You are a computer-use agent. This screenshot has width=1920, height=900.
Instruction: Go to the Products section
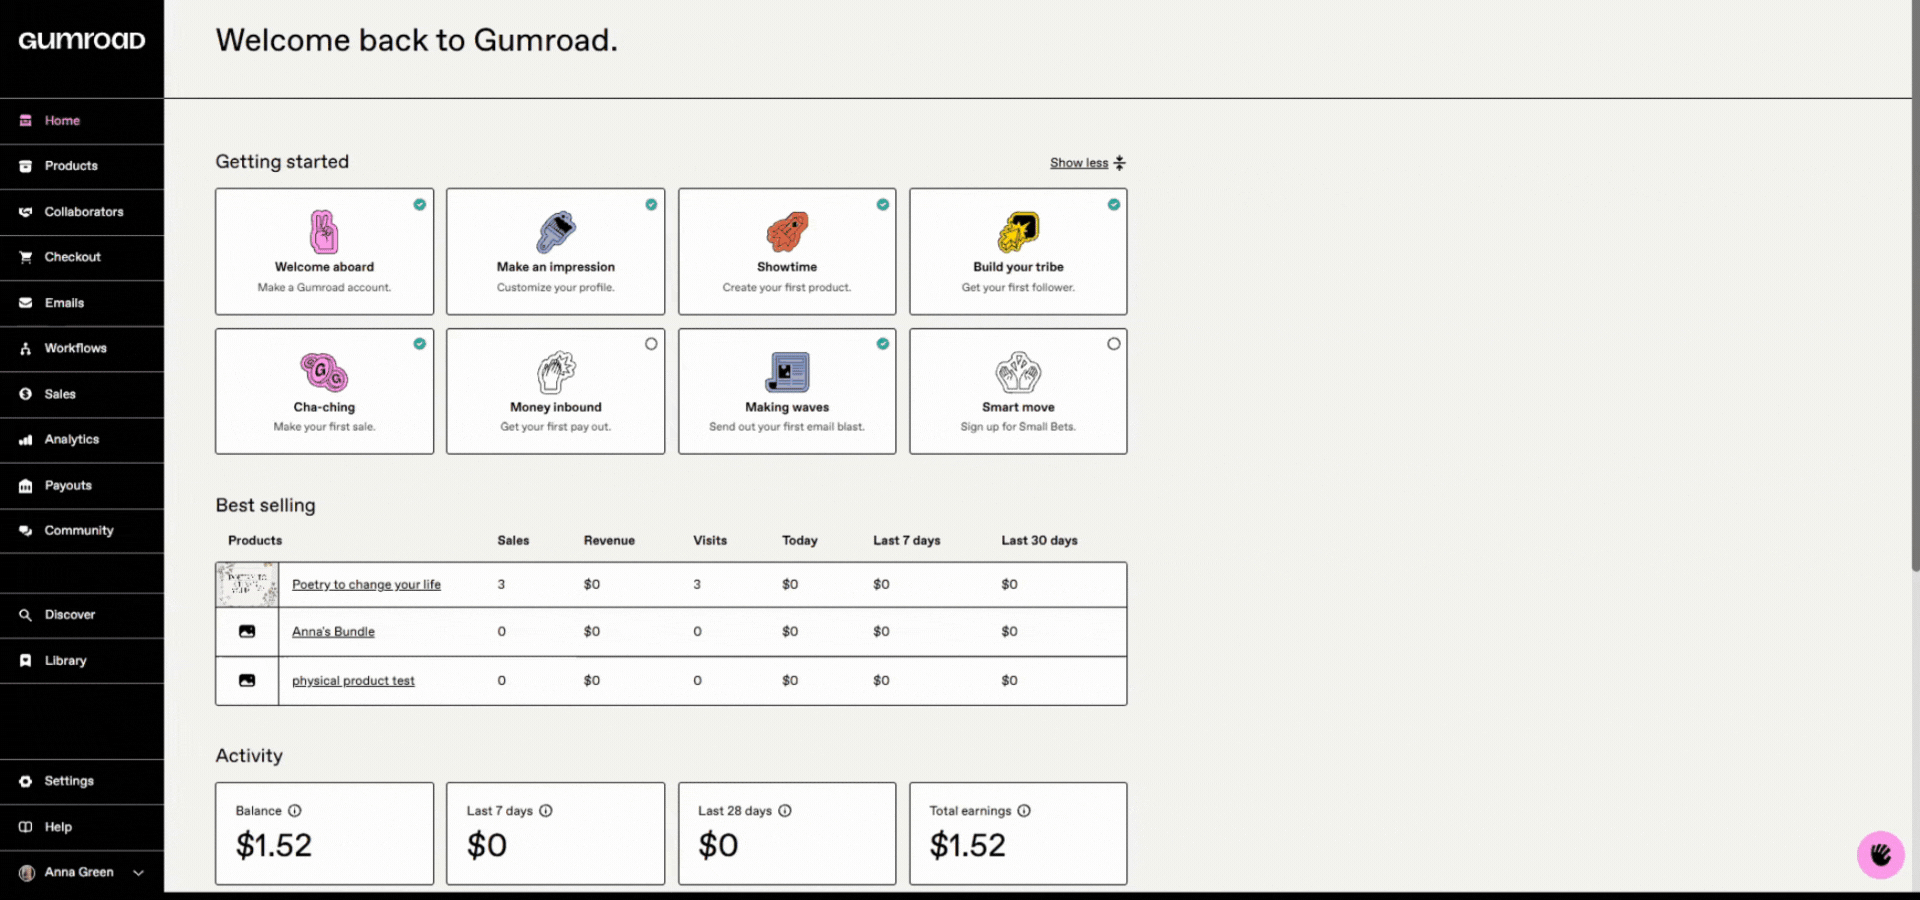click(x=71, y=166)
